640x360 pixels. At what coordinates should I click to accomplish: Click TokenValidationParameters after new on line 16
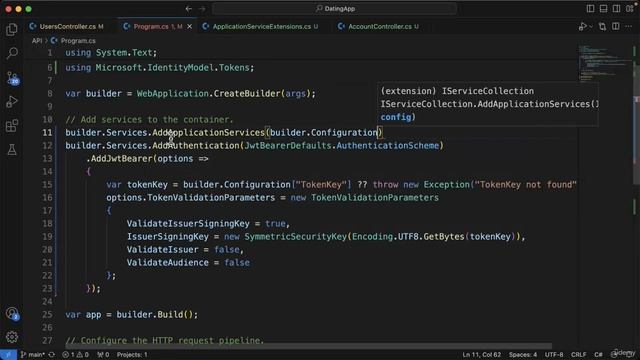pos(375,198)
